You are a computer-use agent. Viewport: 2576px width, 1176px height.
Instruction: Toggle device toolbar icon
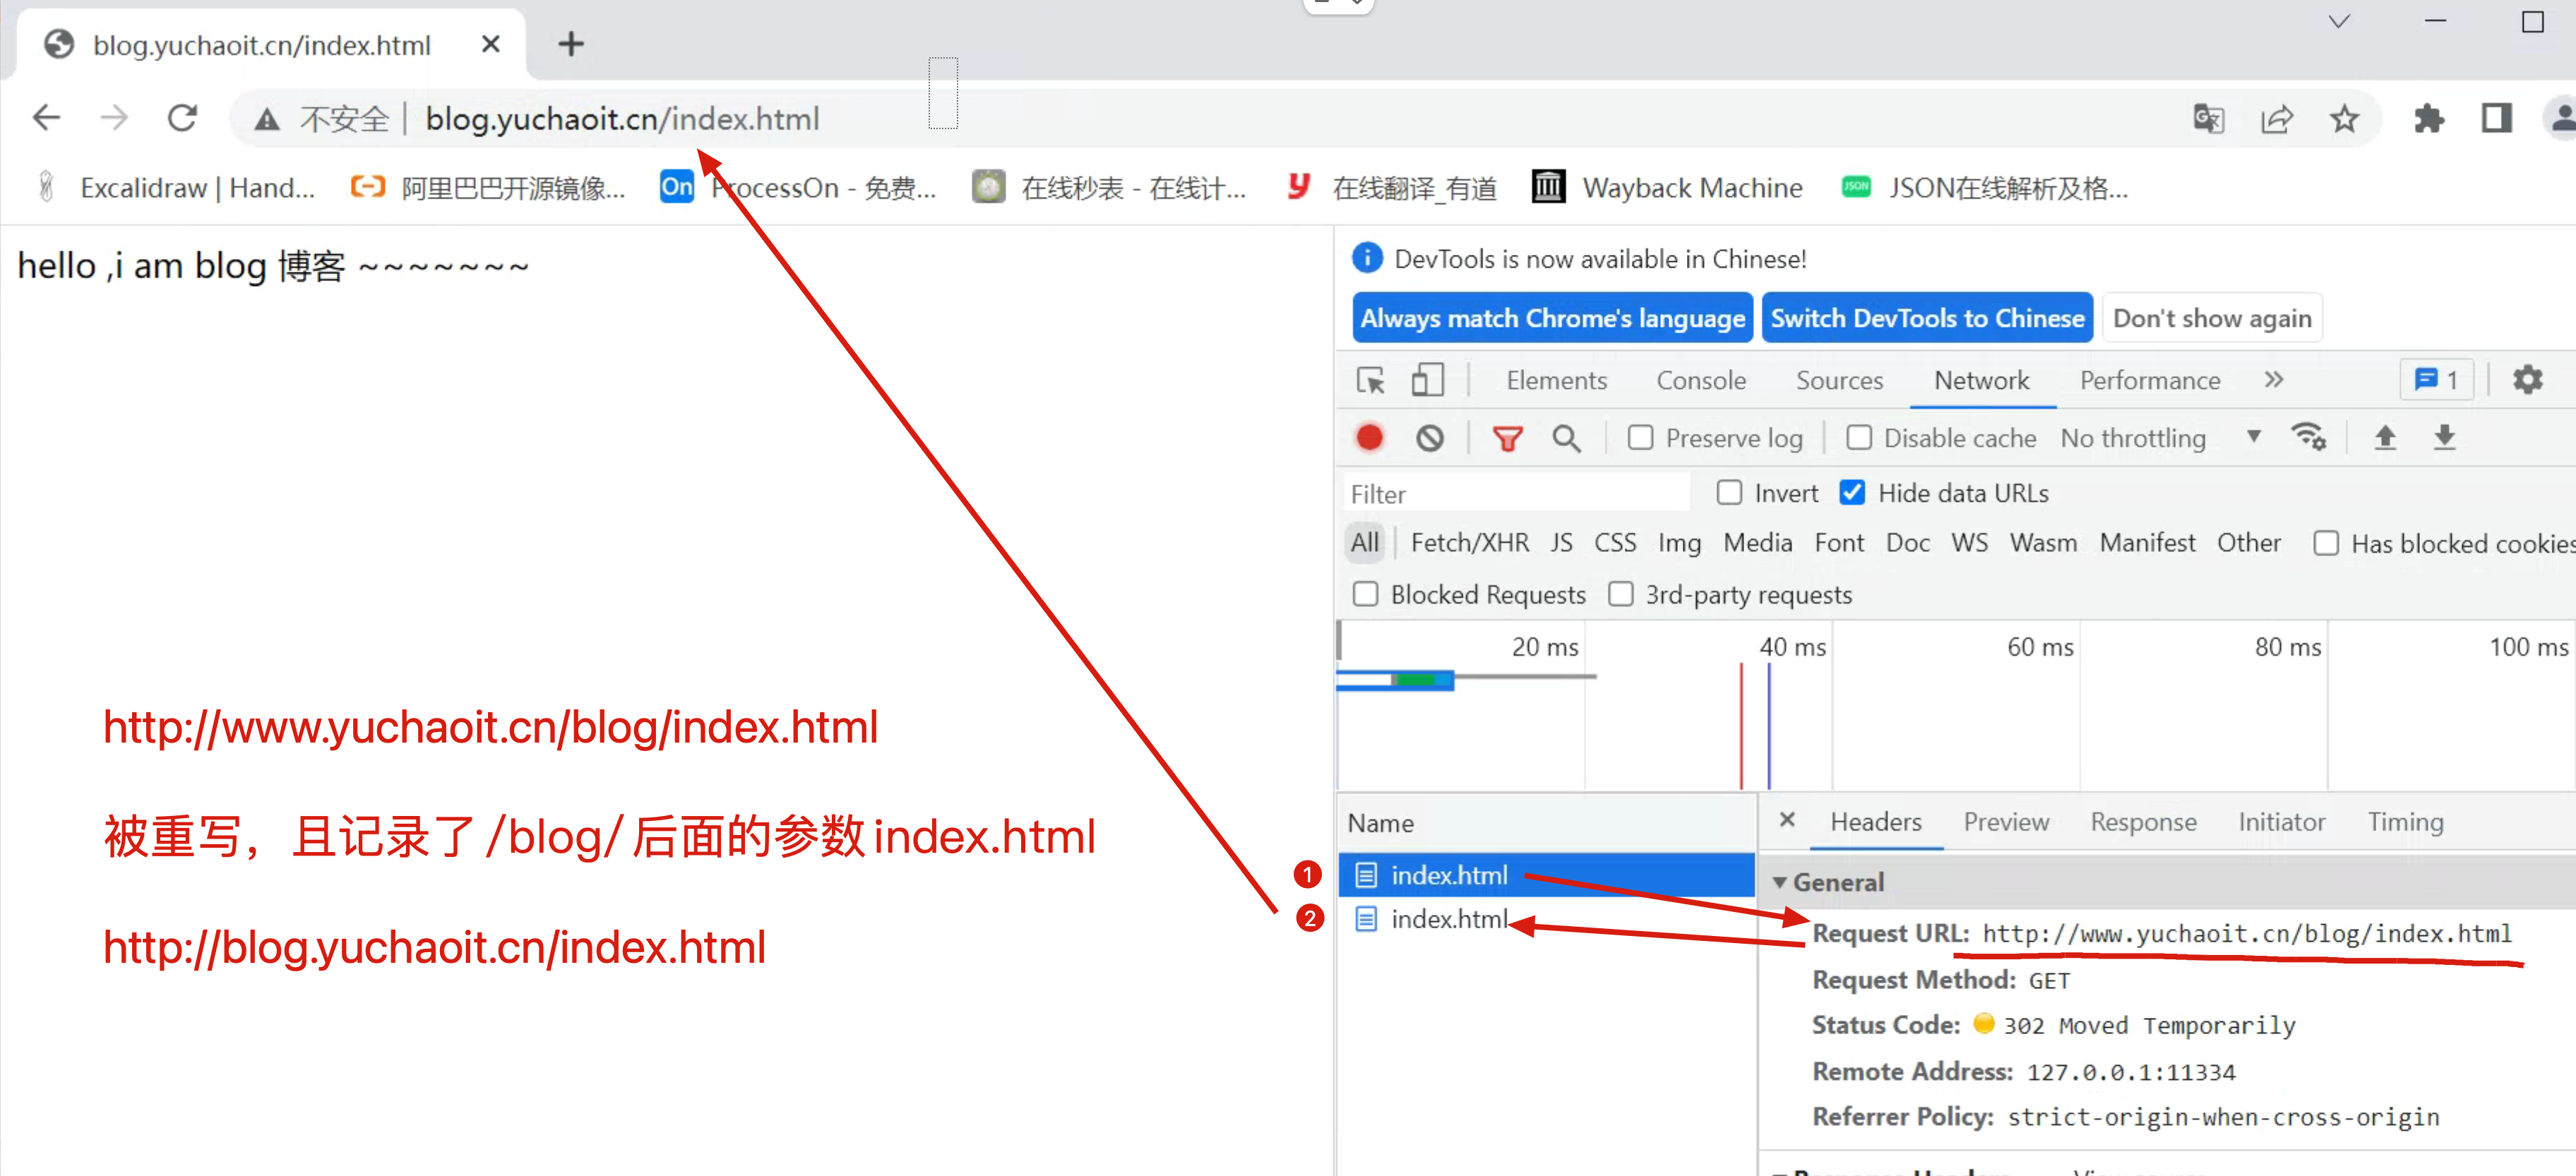click(x=1427, y=381)
